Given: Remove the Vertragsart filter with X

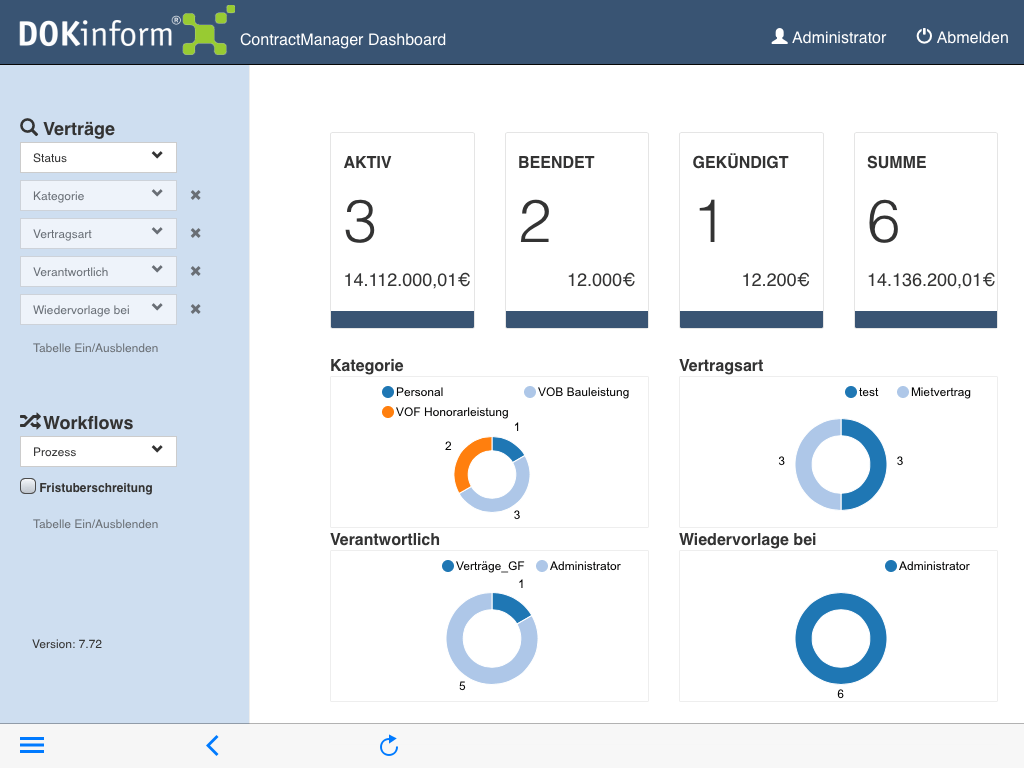Looking at the screenshot, I should point(196,233).
